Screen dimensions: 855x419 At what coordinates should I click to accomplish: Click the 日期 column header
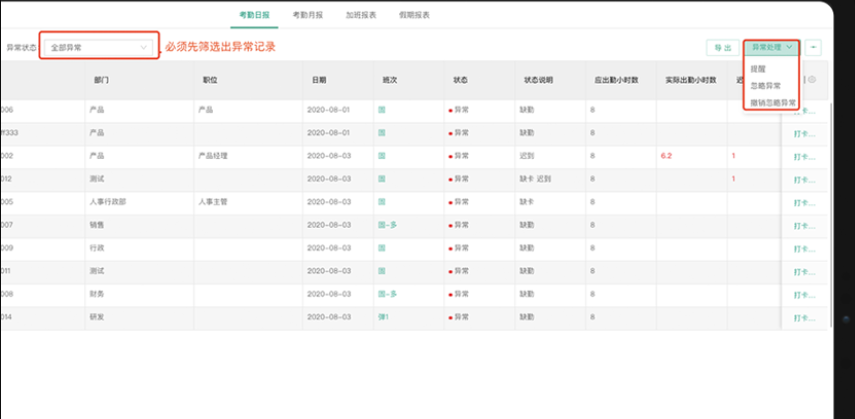[x=318, y=80]
